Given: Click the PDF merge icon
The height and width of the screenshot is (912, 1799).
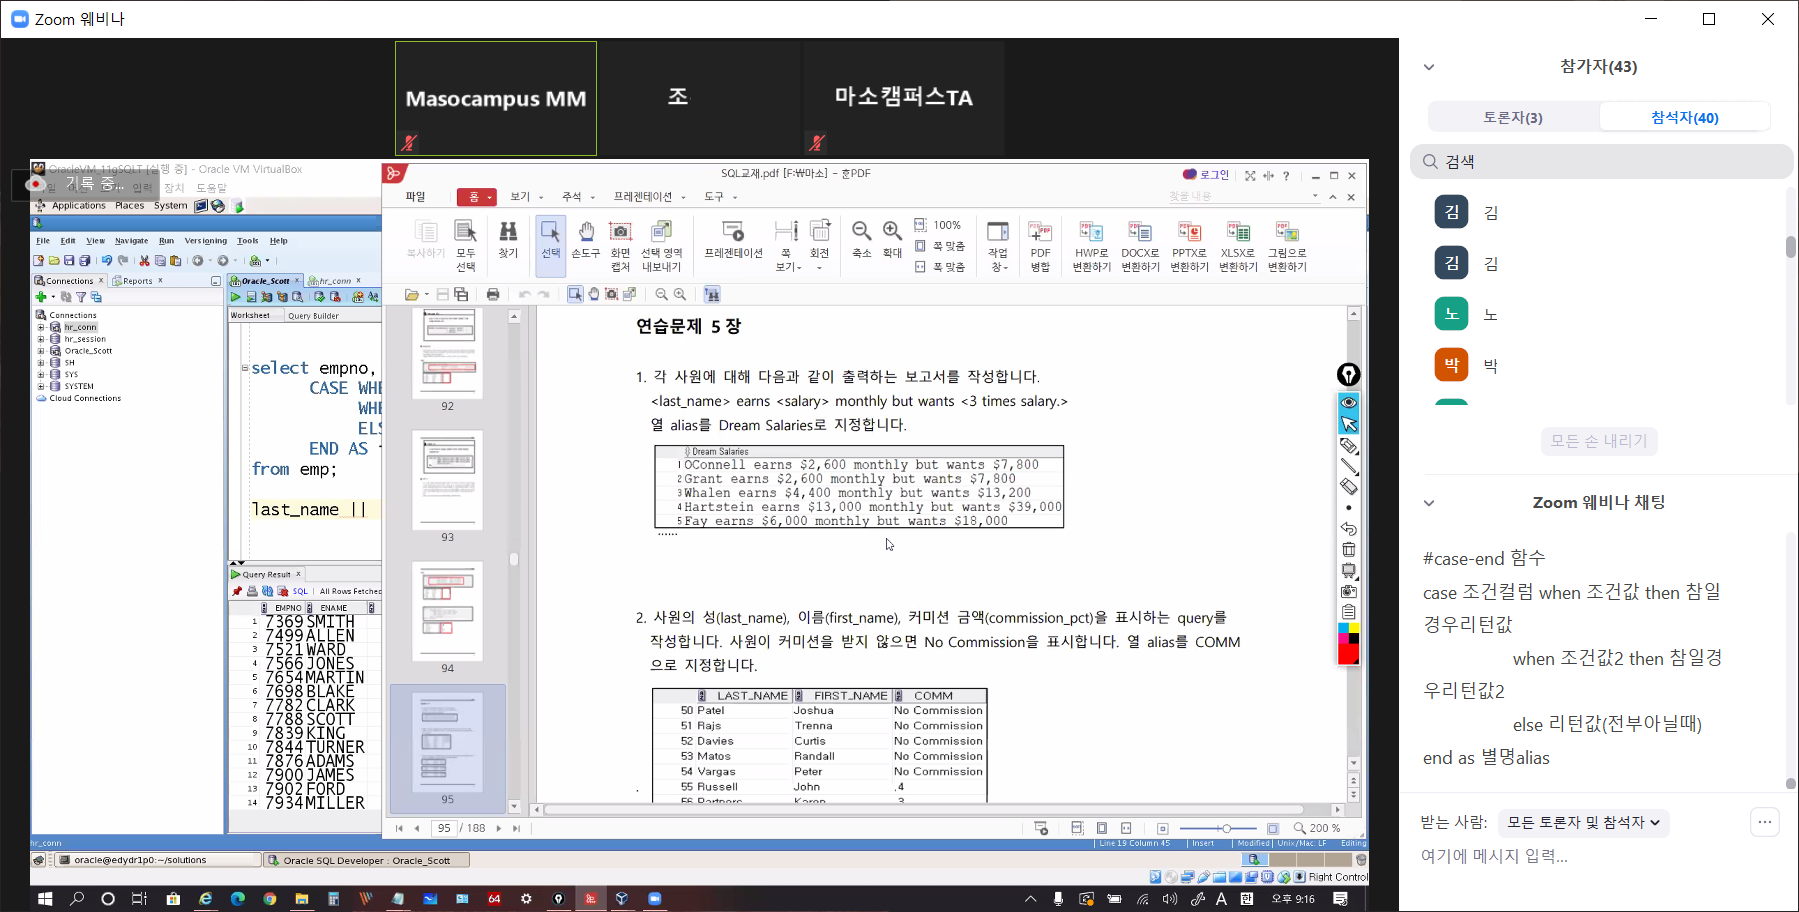Looking at the screenshot, I should tap(1040, 240).
